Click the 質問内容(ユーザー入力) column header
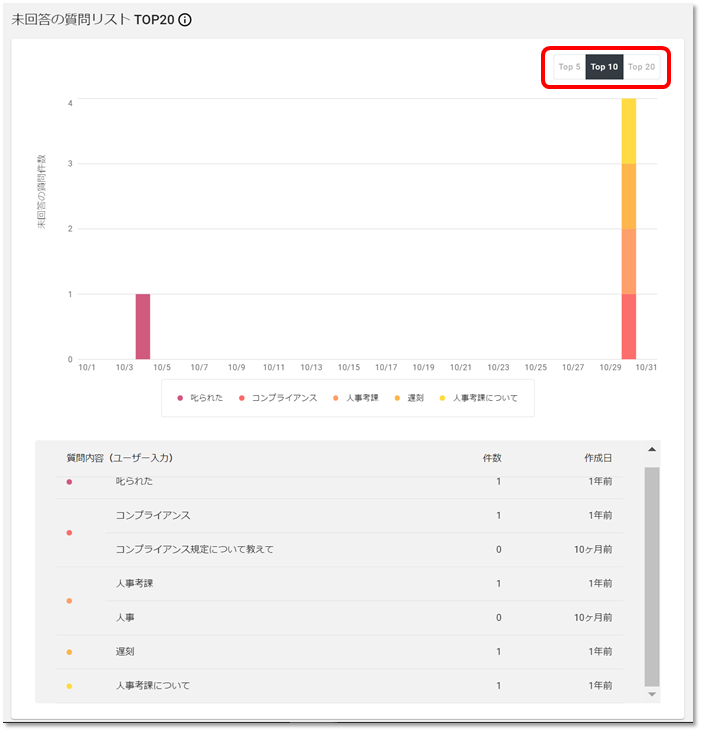The image size is (702, 732). coord(120,458)
